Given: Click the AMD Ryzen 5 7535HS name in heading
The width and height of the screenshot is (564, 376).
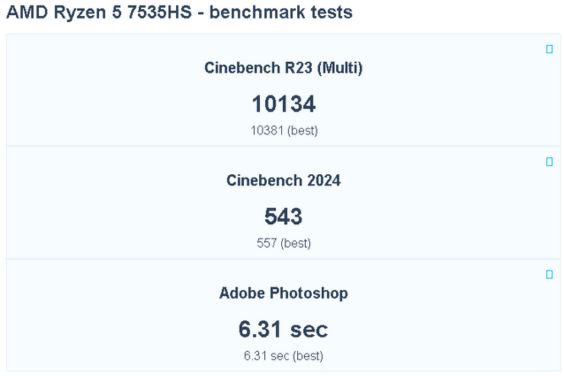Looking at the screenshot, I should 99,12.
